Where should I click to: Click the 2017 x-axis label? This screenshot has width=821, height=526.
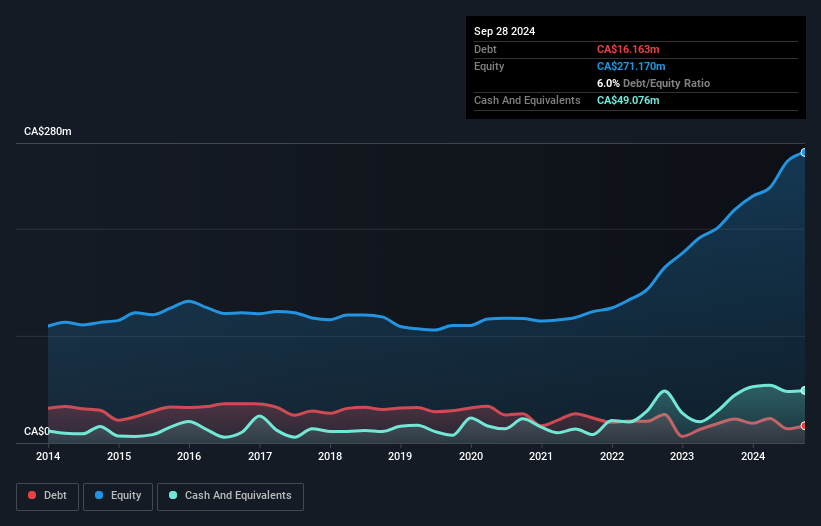pyautogui.click(x=260, y=456)
